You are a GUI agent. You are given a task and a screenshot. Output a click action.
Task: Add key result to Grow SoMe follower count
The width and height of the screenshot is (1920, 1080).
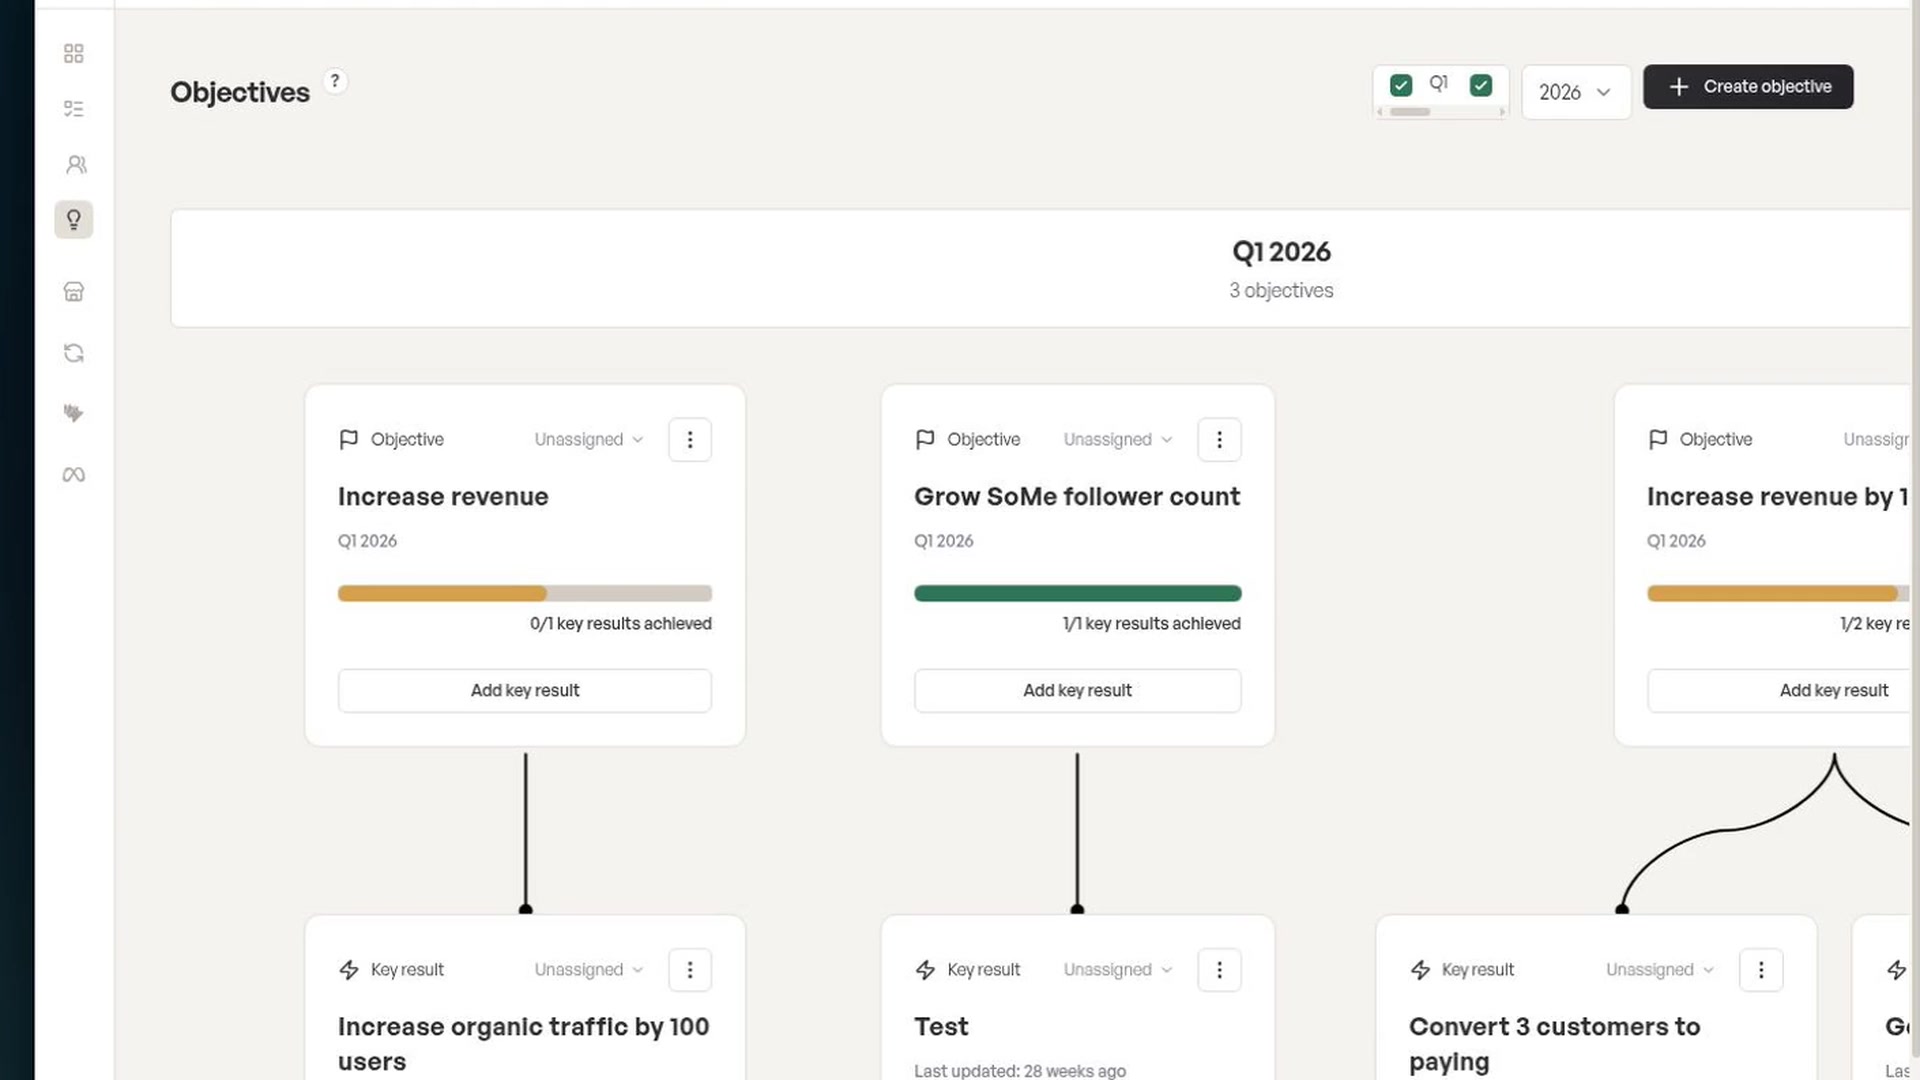pyautogui.click(x=1077, y=690)
